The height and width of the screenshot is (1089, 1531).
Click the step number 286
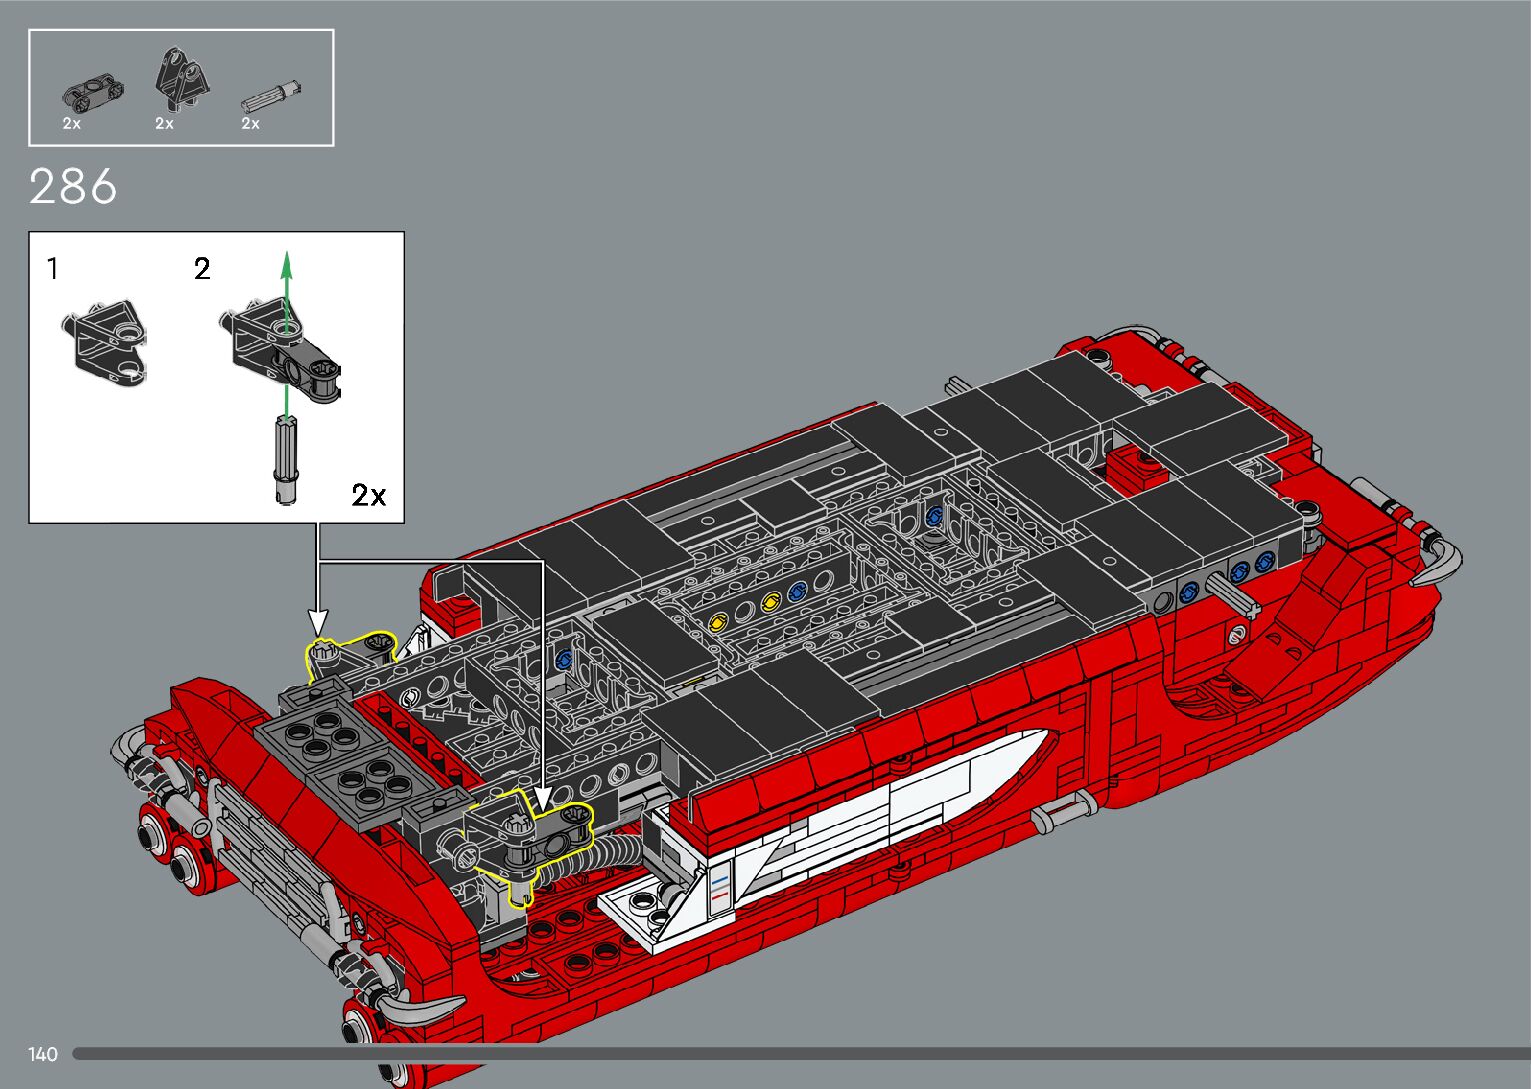point(73,187)
